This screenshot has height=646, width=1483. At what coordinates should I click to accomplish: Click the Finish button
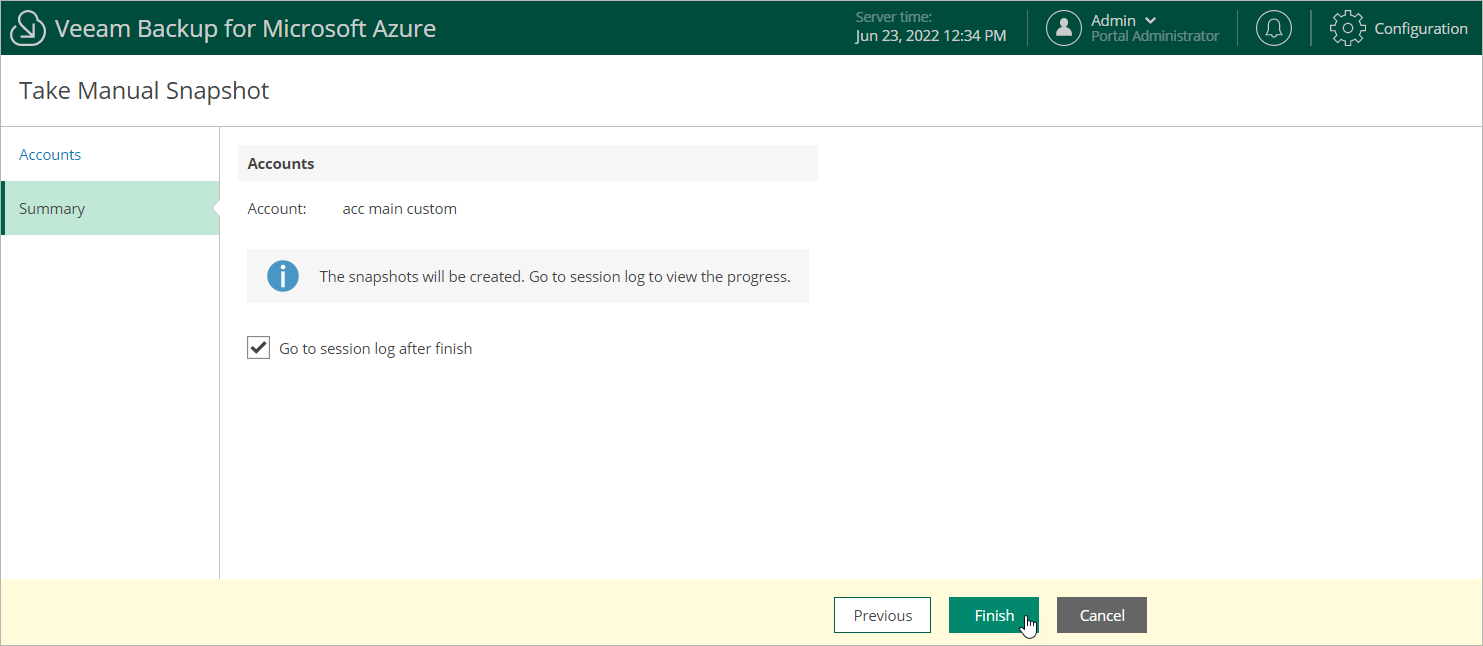click(x=994, y=615)
